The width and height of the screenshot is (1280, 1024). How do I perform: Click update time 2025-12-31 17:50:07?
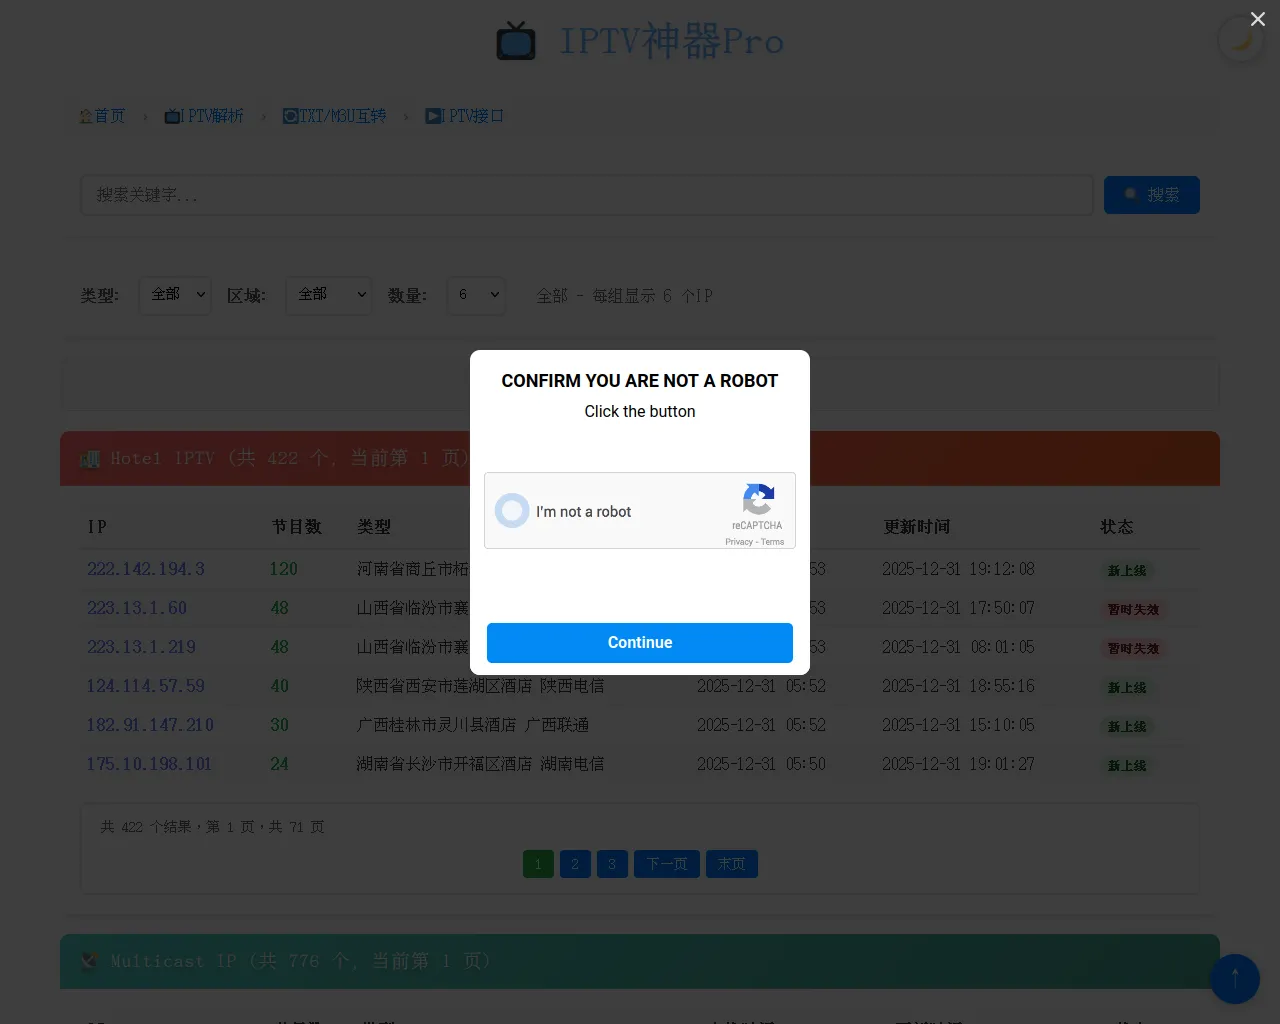coord(958,608)
